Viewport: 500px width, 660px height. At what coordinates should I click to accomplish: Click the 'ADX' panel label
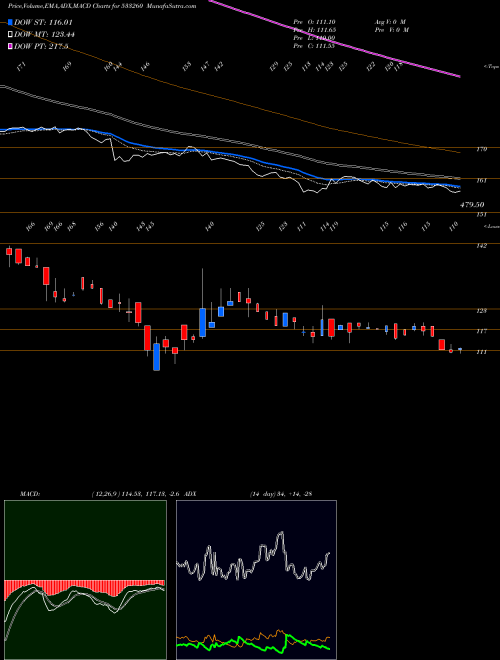point(191,494)
